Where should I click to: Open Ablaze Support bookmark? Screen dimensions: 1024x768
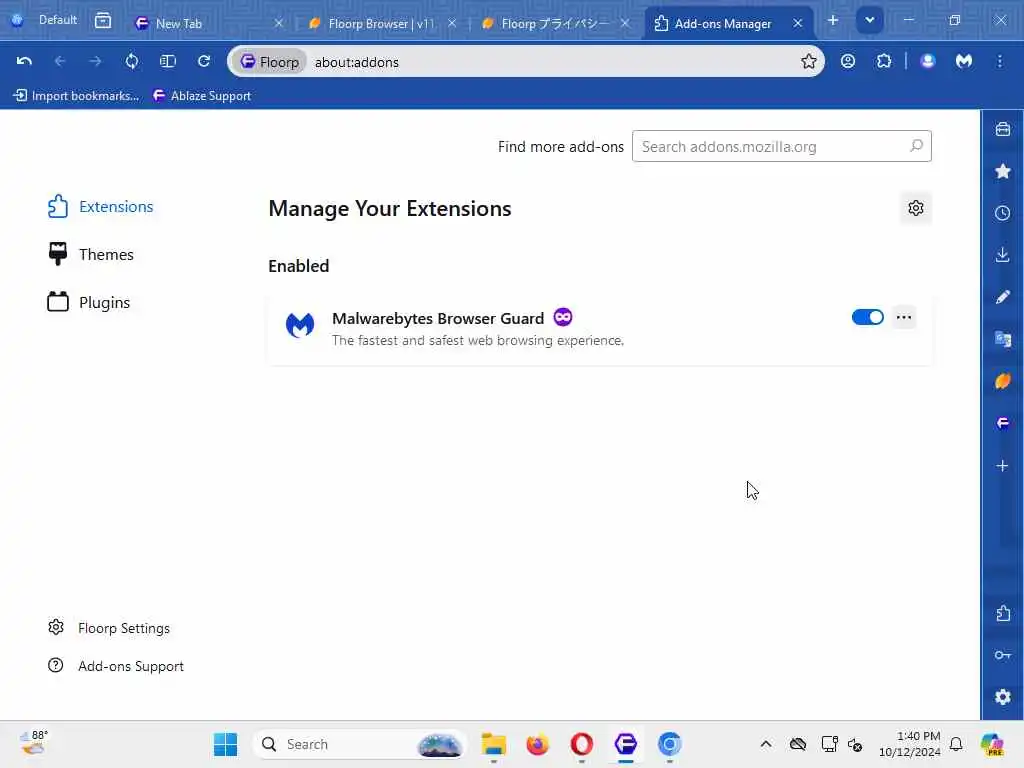(202, 95)
